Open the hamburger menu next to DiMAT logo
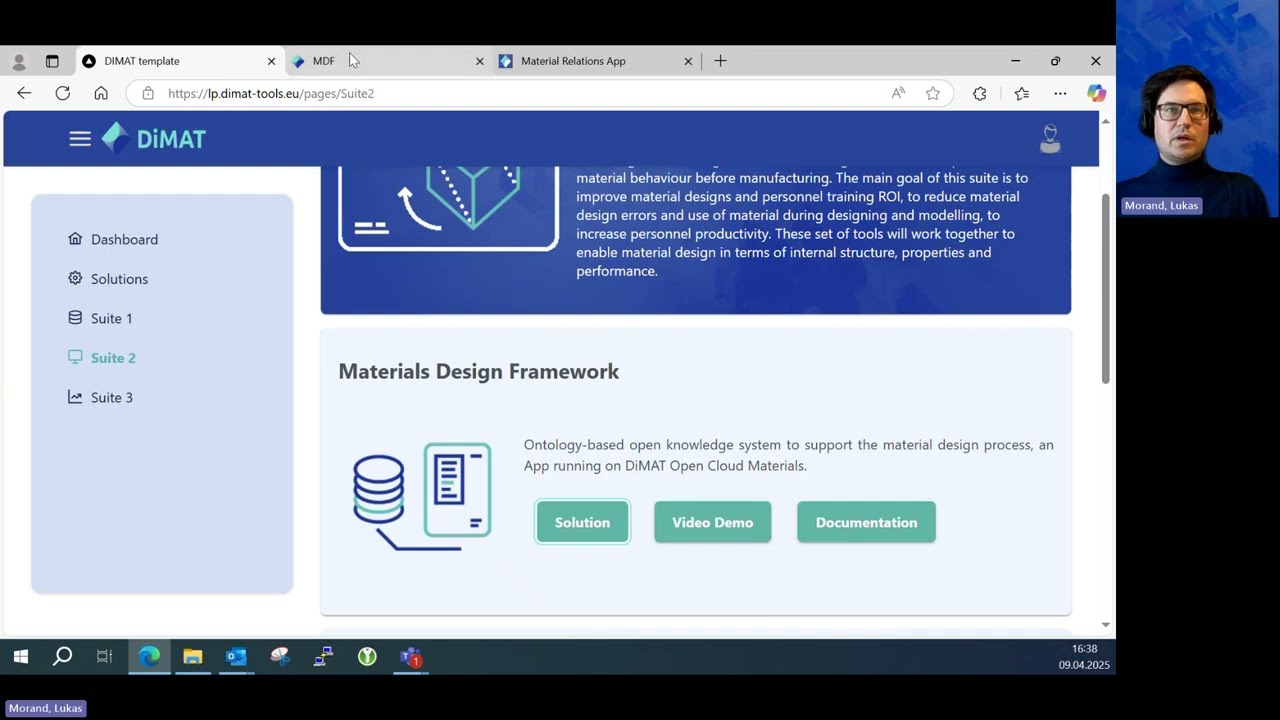Image resolution: width=1280 pixels, height=720 pixels. point(80,139)
